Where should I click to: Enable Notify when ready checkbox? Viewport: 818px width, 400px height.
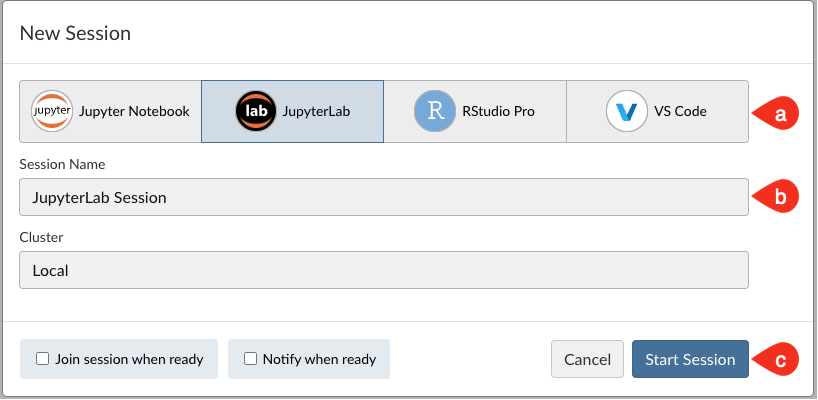250,359
